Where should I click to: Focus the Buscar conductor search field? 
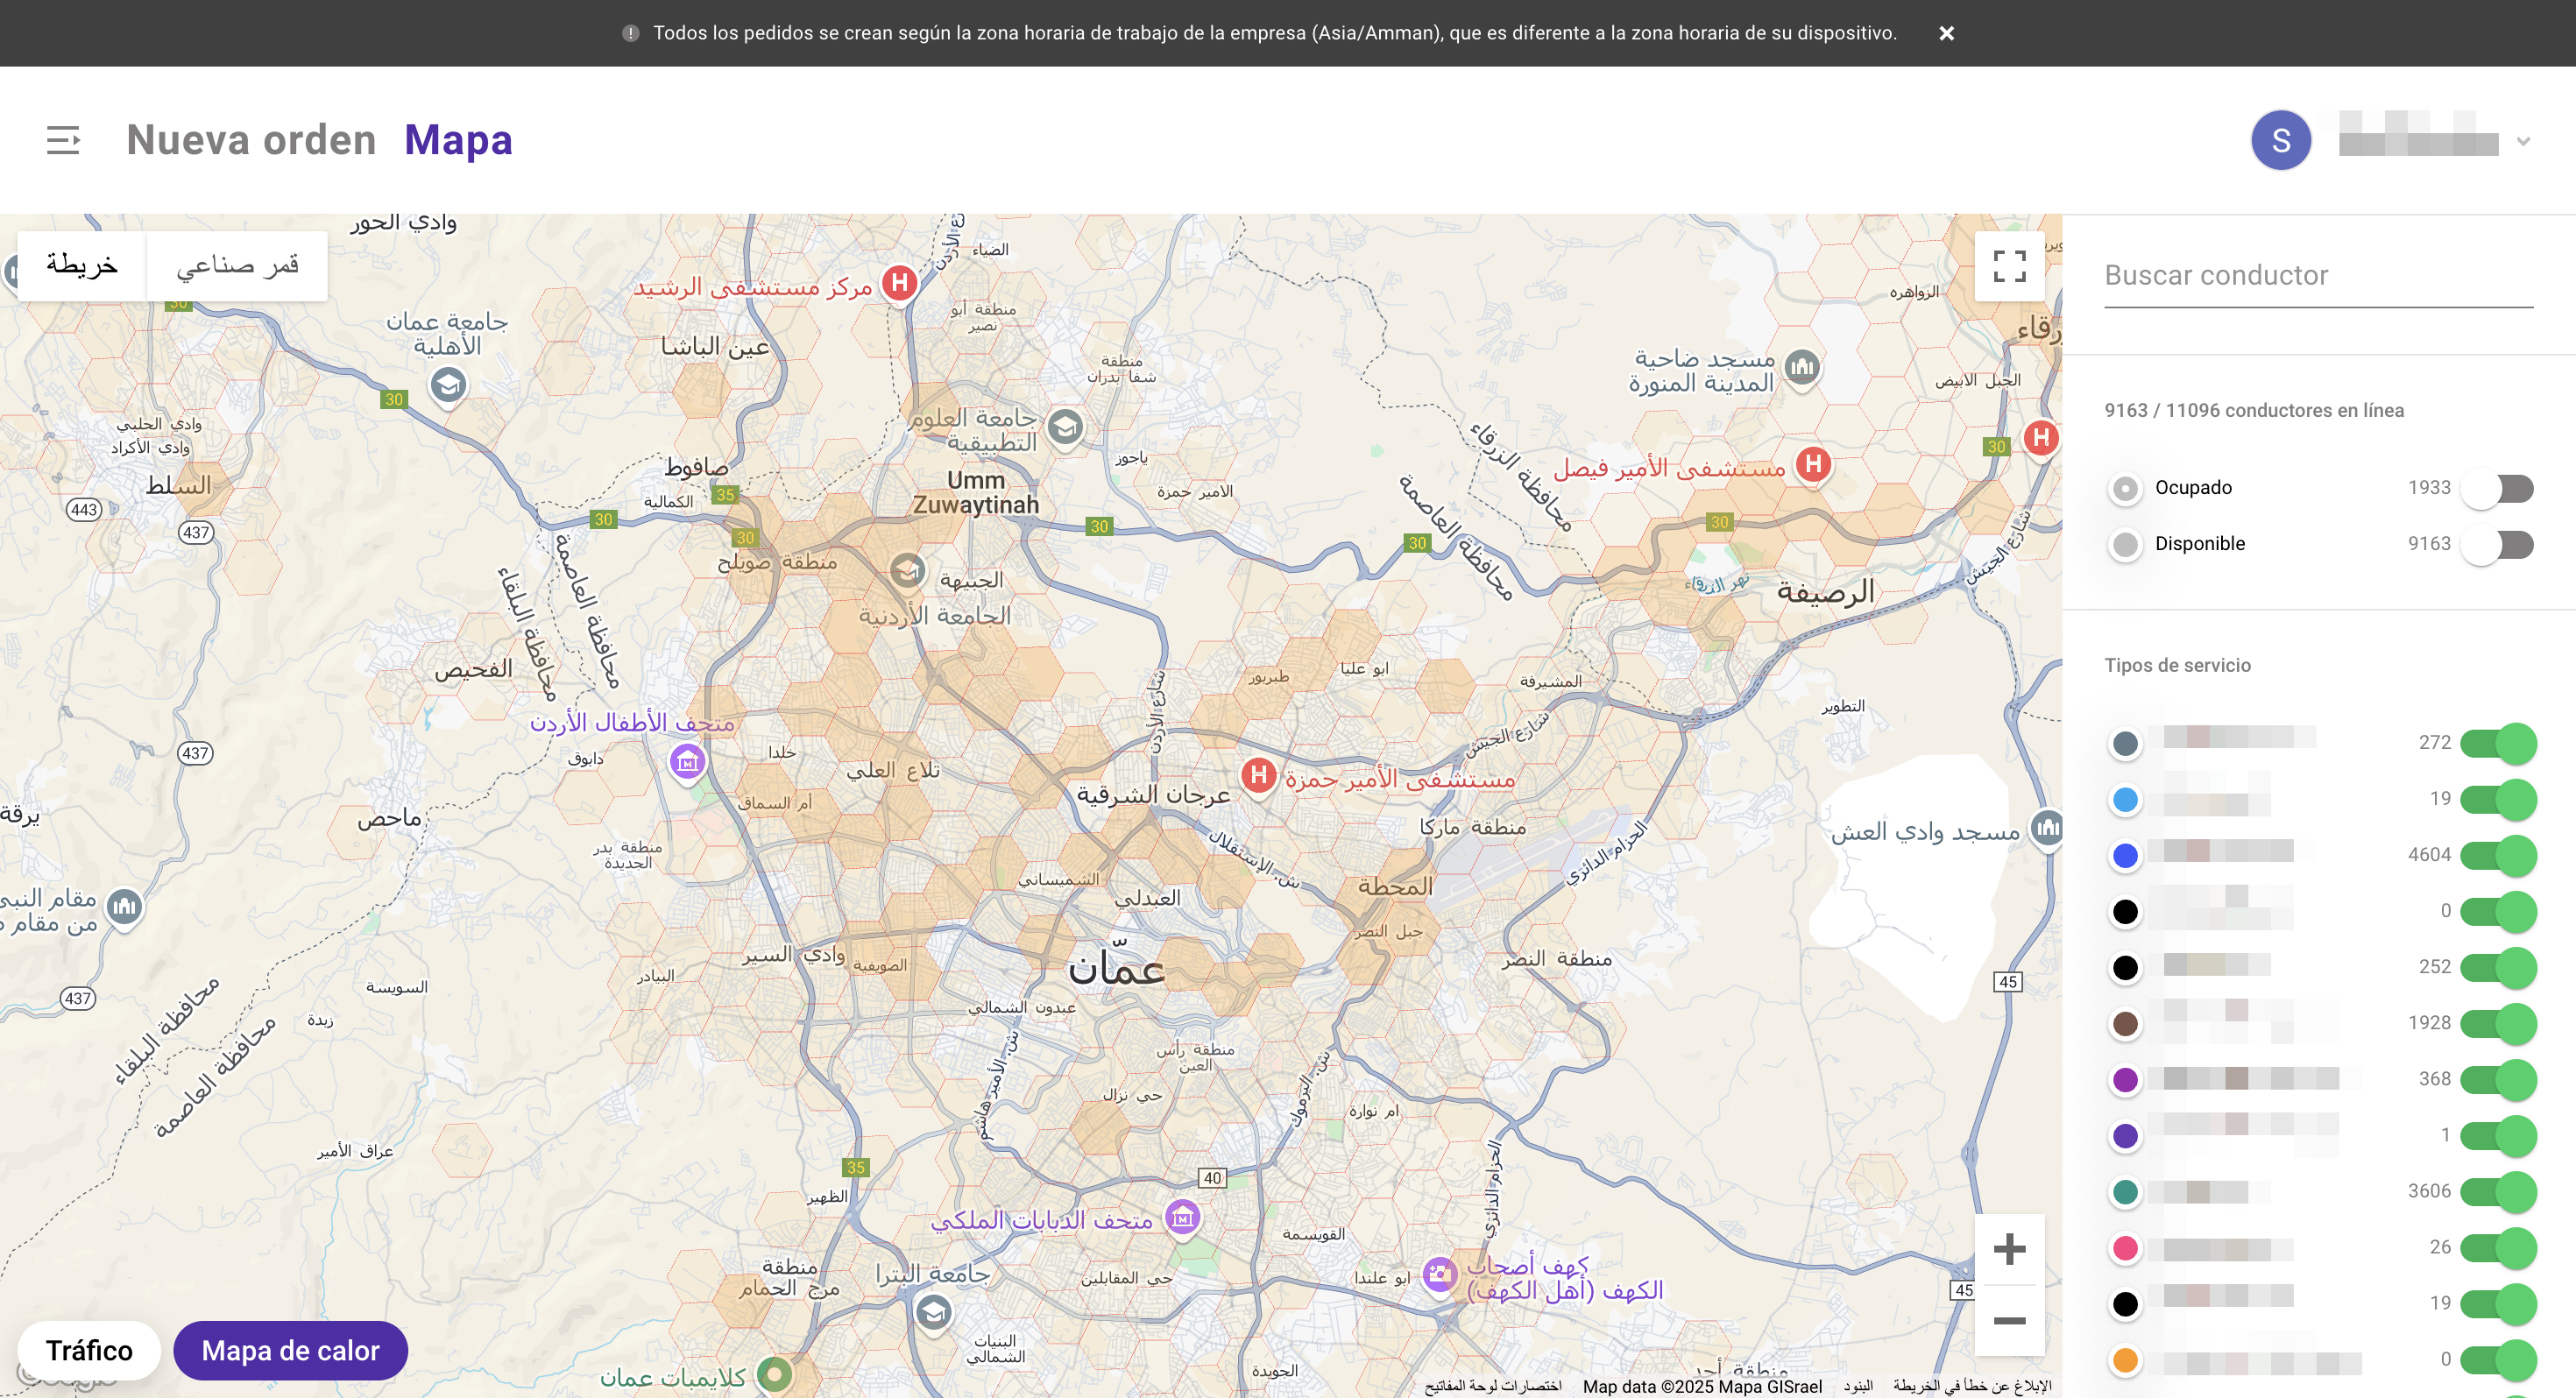(x=2317, y=276)
